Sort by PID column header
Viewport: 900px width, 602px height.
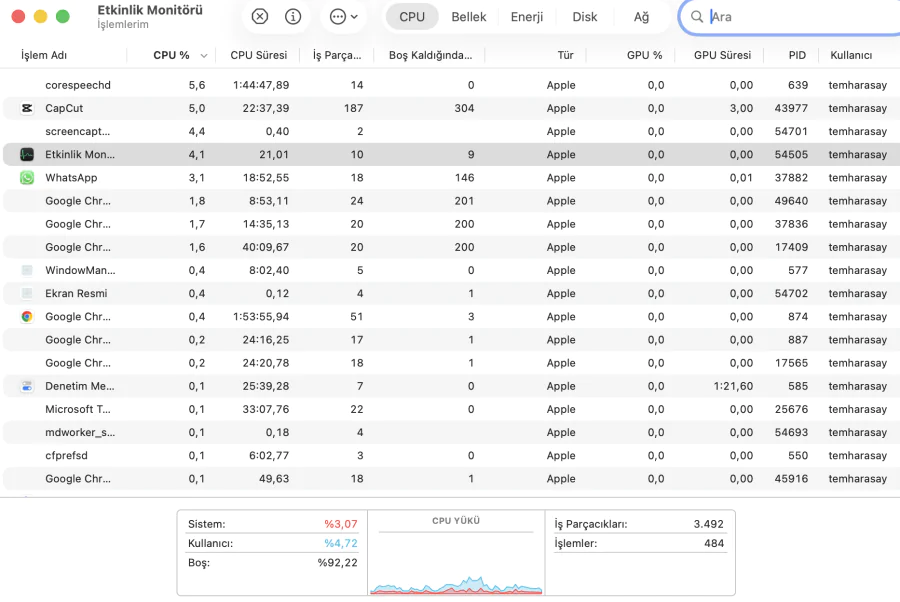[797, 56]
